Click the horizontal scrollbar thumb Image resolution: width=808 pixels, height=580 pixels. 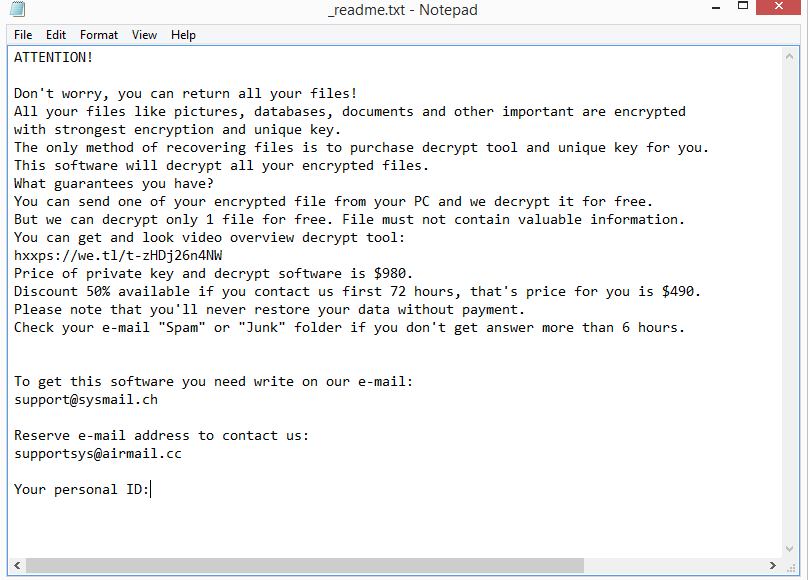(x=305, y=565)
